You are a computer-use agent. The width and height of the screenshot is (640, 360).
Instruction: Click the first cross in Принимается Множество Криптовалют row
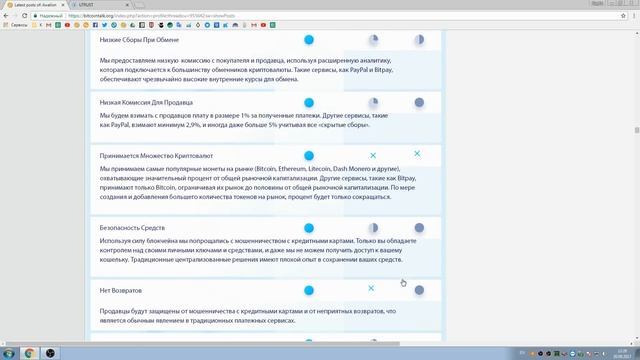(373, 156)
